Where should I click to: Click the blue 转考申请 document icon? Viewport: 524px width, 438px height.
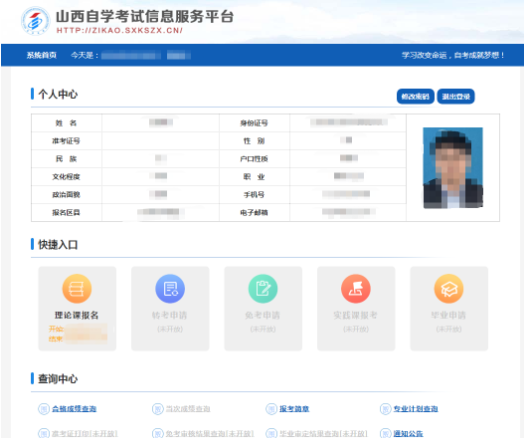click(170, 289)
